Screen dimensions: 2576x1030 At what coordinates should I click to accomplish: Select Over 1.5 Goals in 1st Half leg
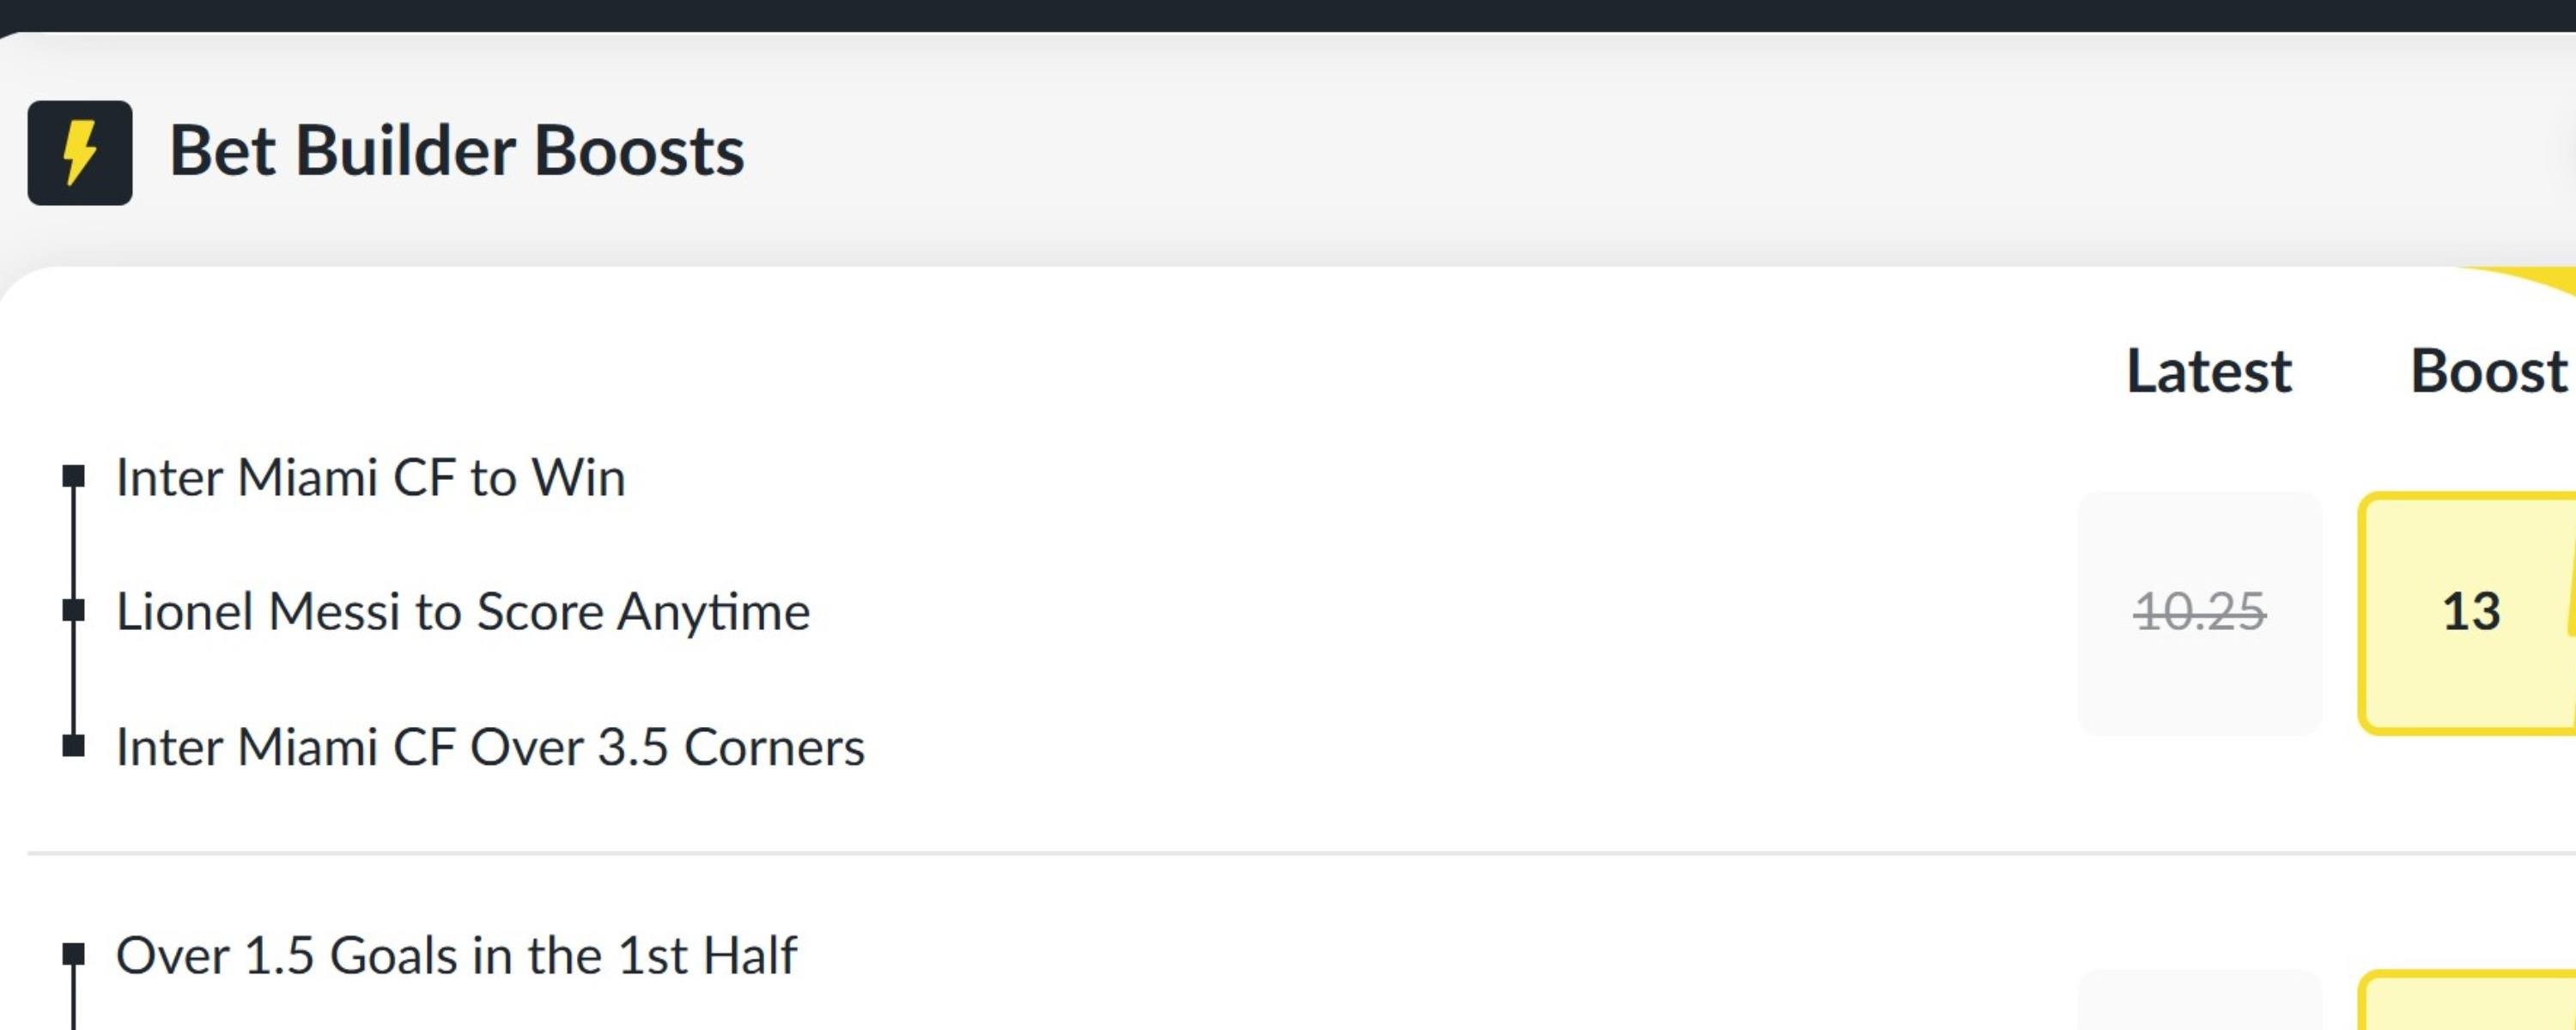(x=456, y=955)
